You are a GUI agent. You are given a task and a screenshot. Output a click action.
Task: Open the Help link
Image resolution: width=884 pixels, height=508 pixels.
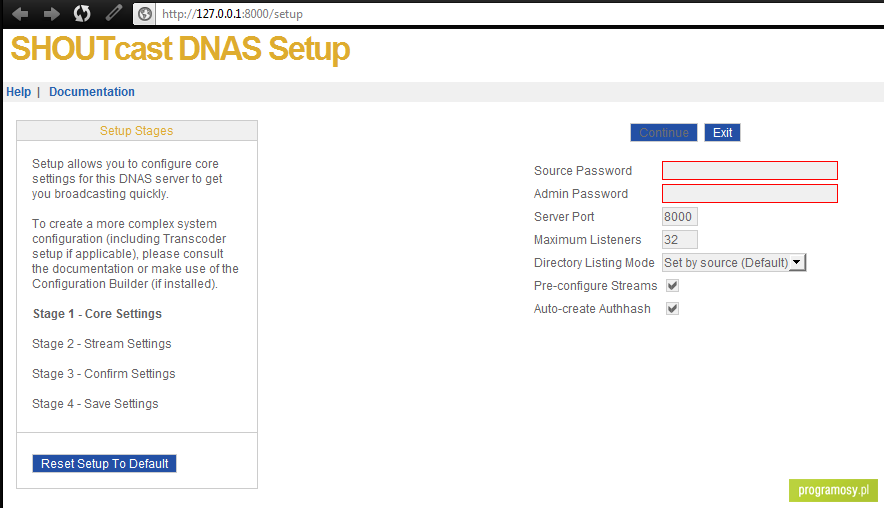19,92
